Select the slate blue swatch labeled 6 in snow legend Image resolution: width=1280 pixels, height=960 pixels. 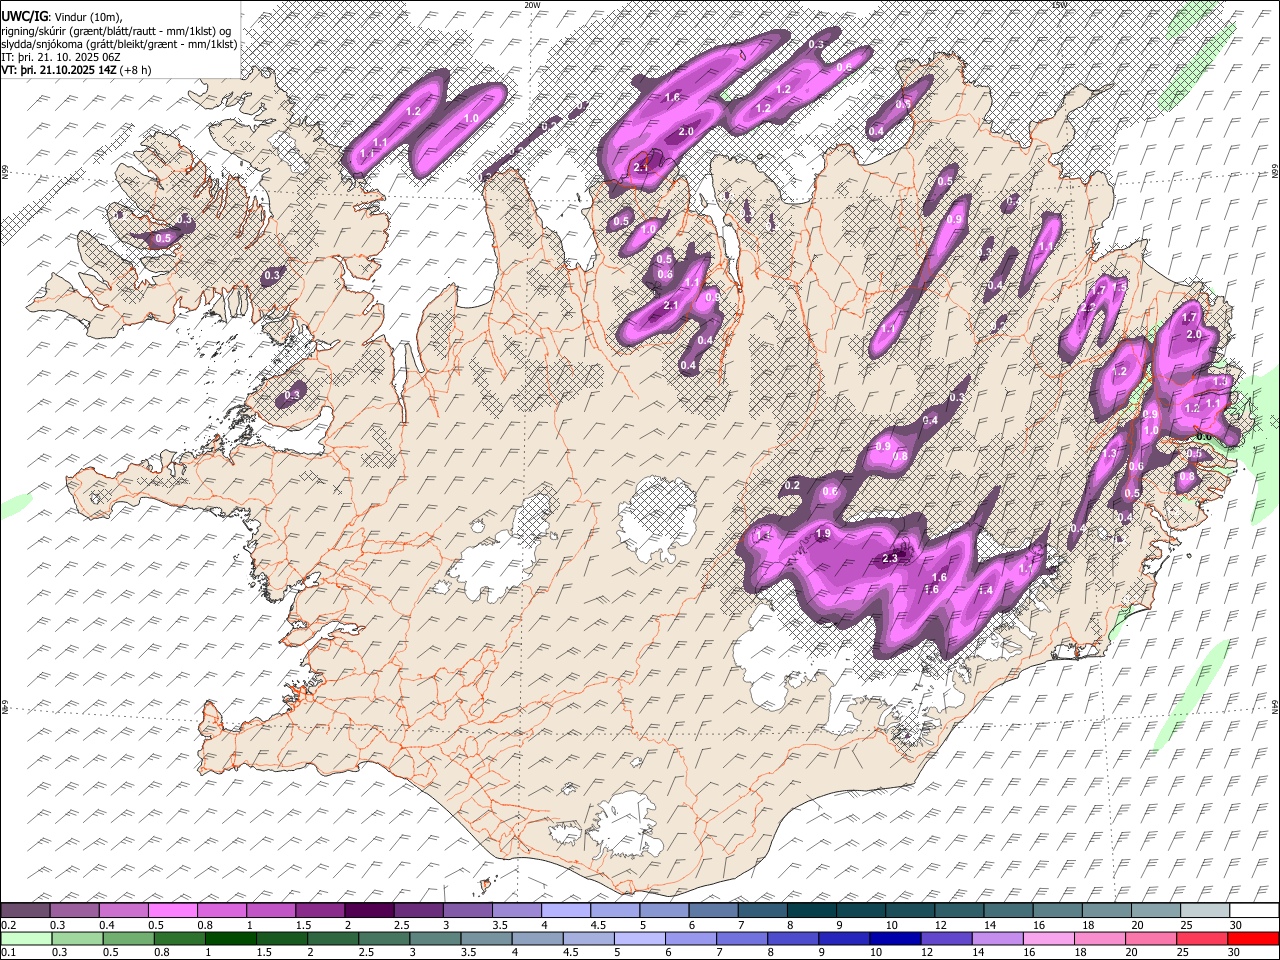713,911
